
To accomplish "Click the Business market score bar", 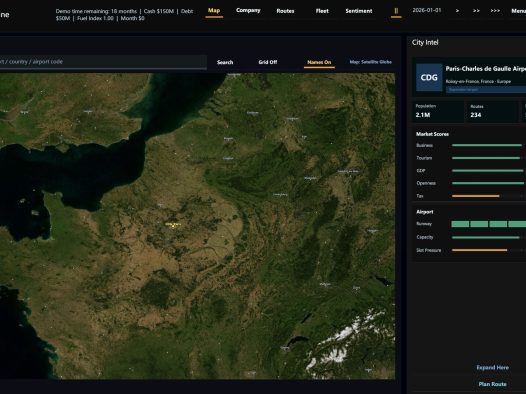I will (x=487, y=145).
